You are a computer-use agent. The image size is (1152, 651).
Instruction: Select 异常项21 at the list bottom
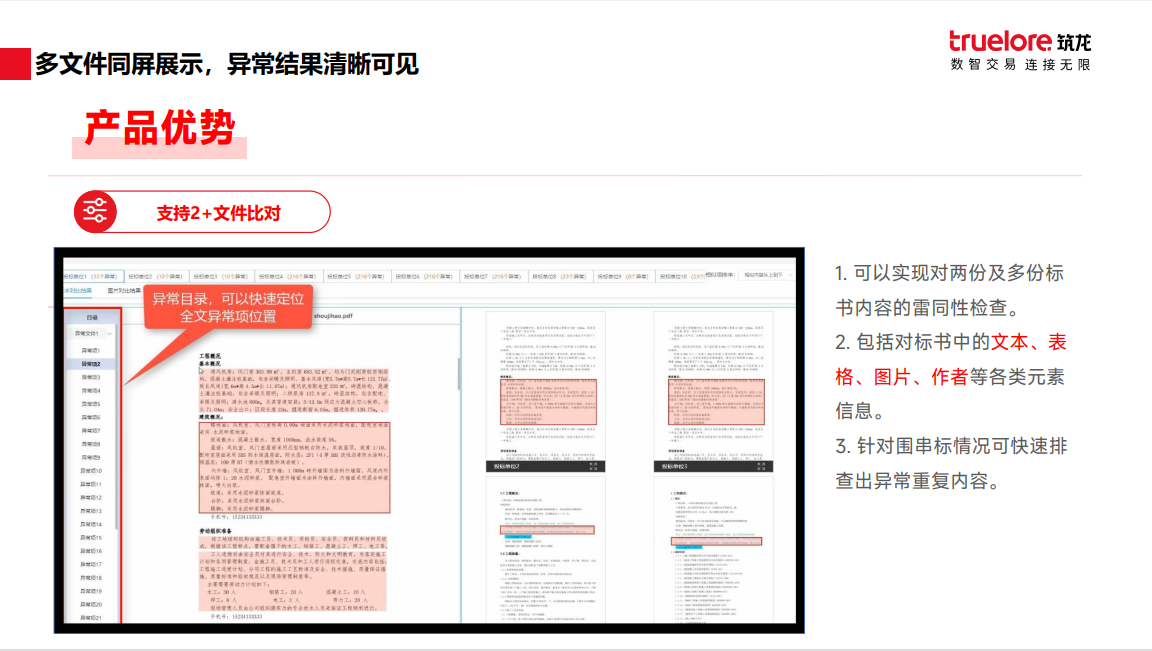pyautogui.click(x=91, y=618)
